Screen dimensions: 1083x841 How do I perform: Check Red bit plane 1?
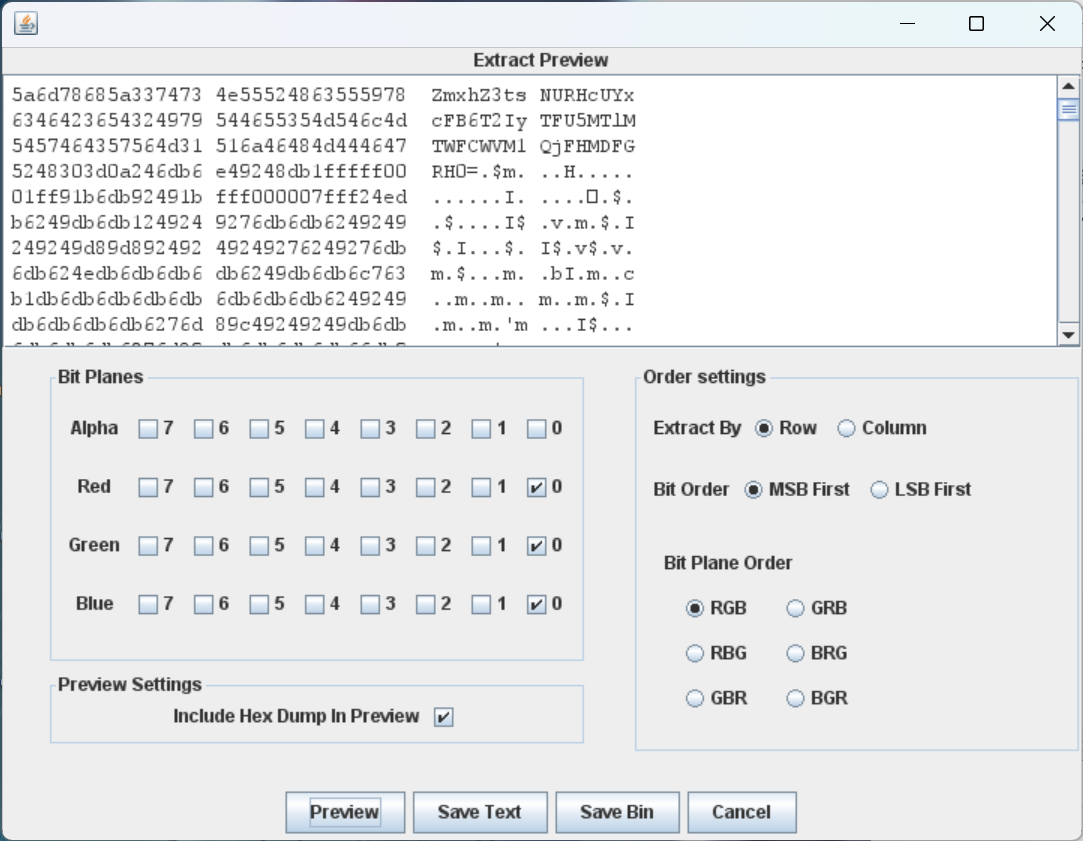(x=481, y=488)
